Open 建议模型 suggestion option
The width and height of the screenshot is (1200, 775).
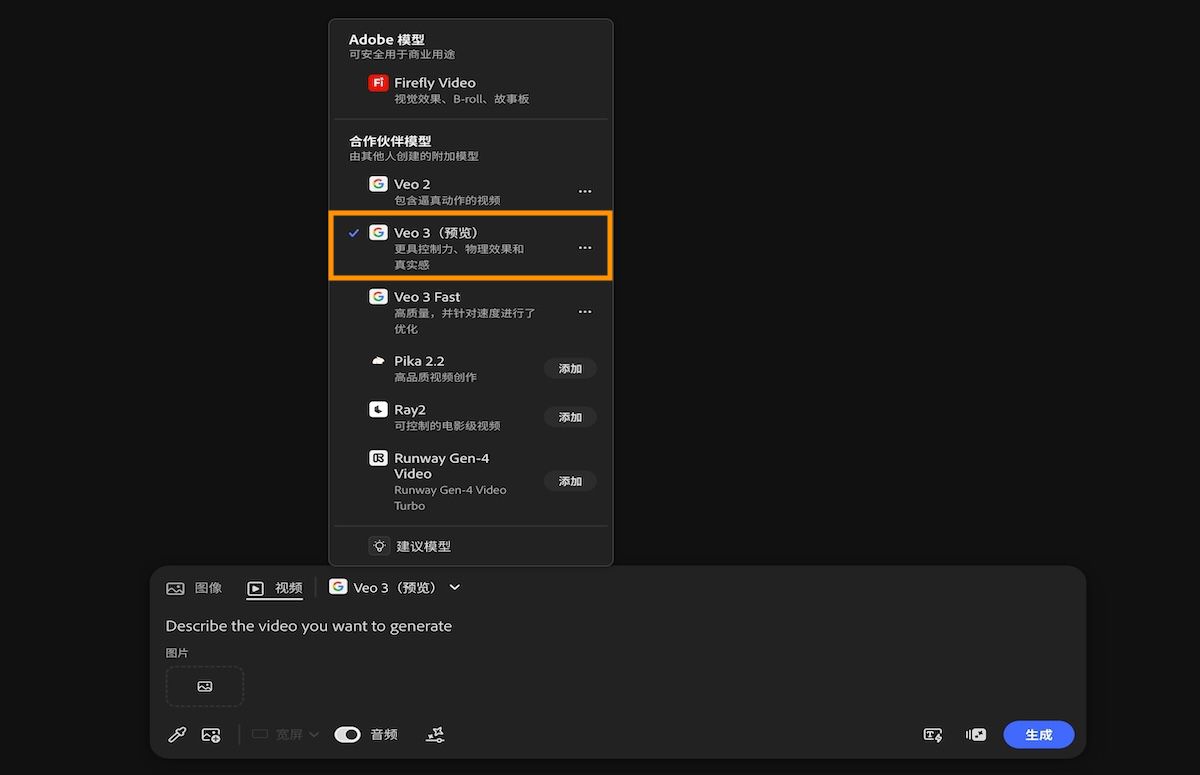pos(470,546)
